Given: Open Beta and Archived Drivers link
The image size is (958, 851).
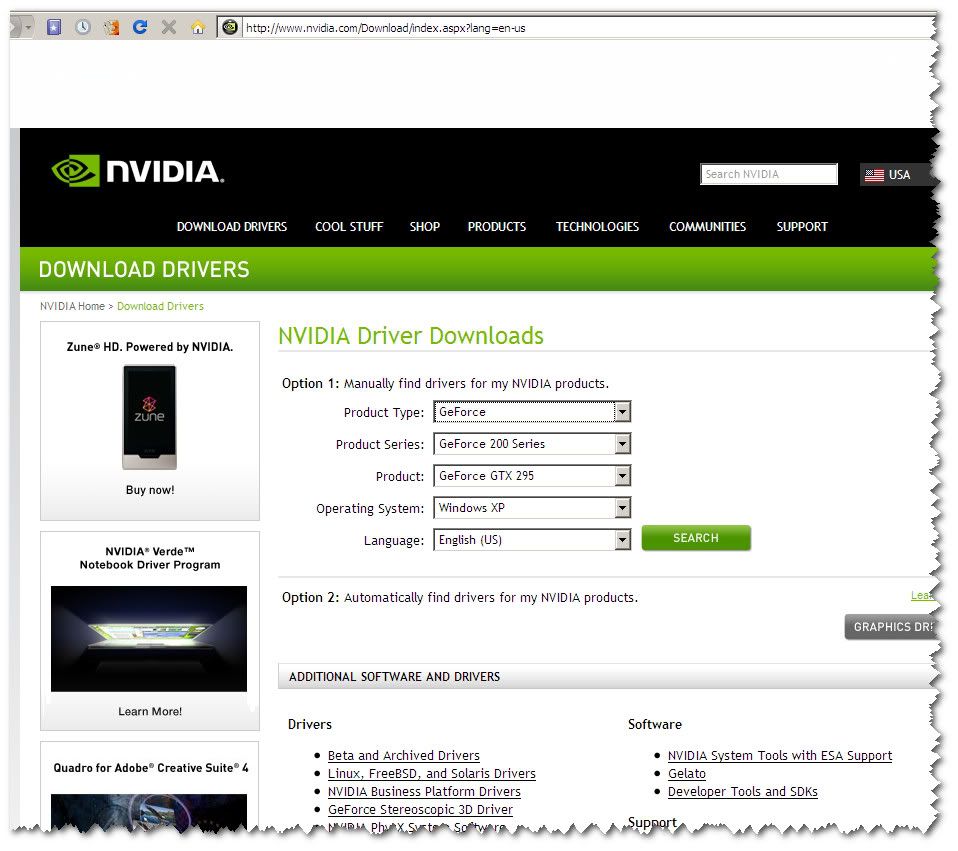Looking at the screenshot, I should click(x=403, y=756).
